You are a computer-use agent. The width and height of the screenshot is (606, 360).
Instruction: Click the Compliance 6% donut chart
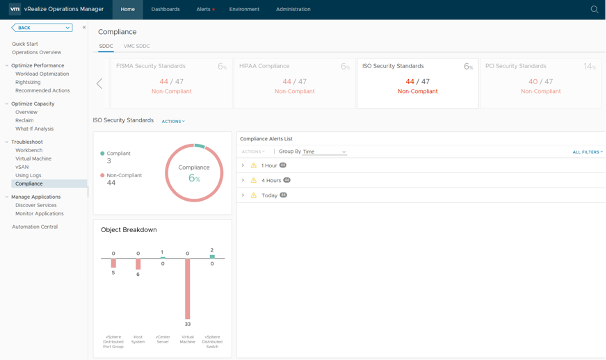[x=194, y=173]
